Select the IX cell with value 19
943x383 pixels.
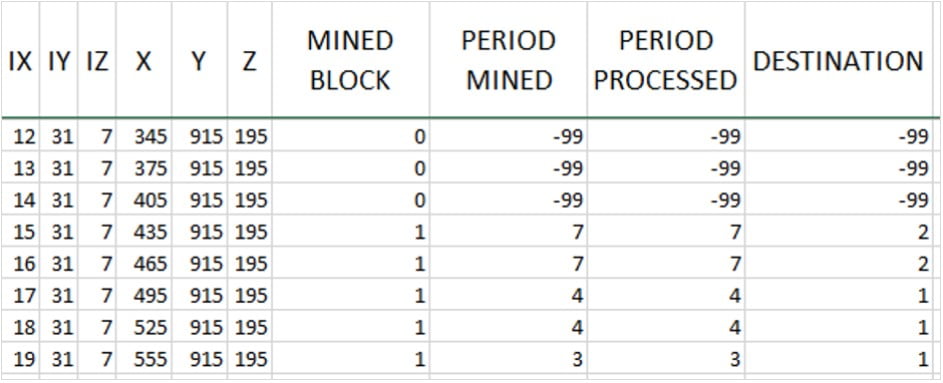(20, 360)
